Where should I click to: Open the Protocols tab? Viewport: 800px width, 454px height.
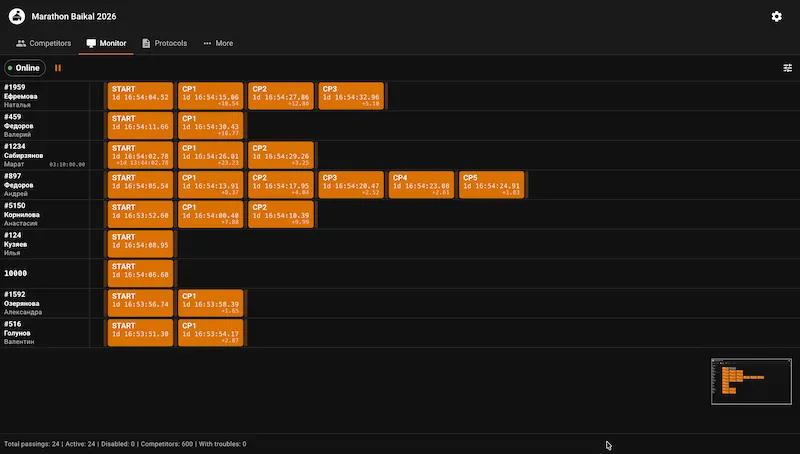pos(164,43)
